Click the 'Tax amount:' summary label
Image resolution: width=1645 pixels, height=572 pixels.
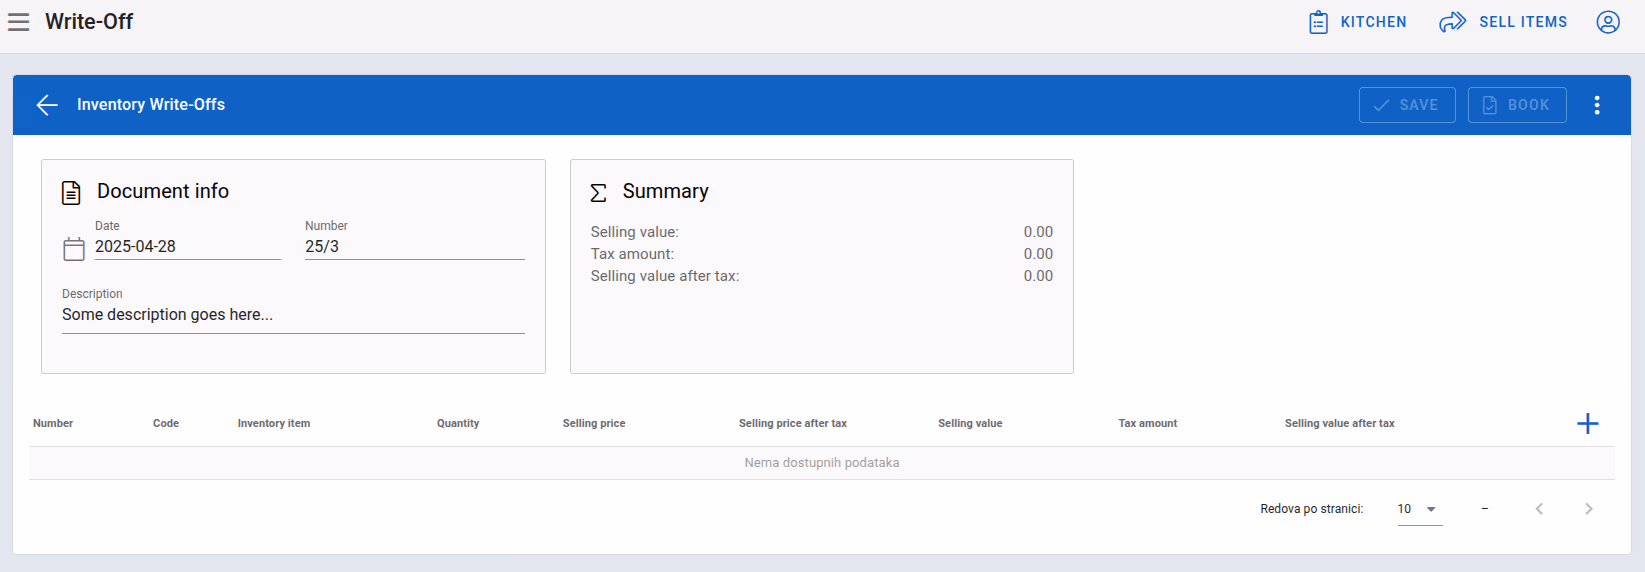click(x=632, y=254)
